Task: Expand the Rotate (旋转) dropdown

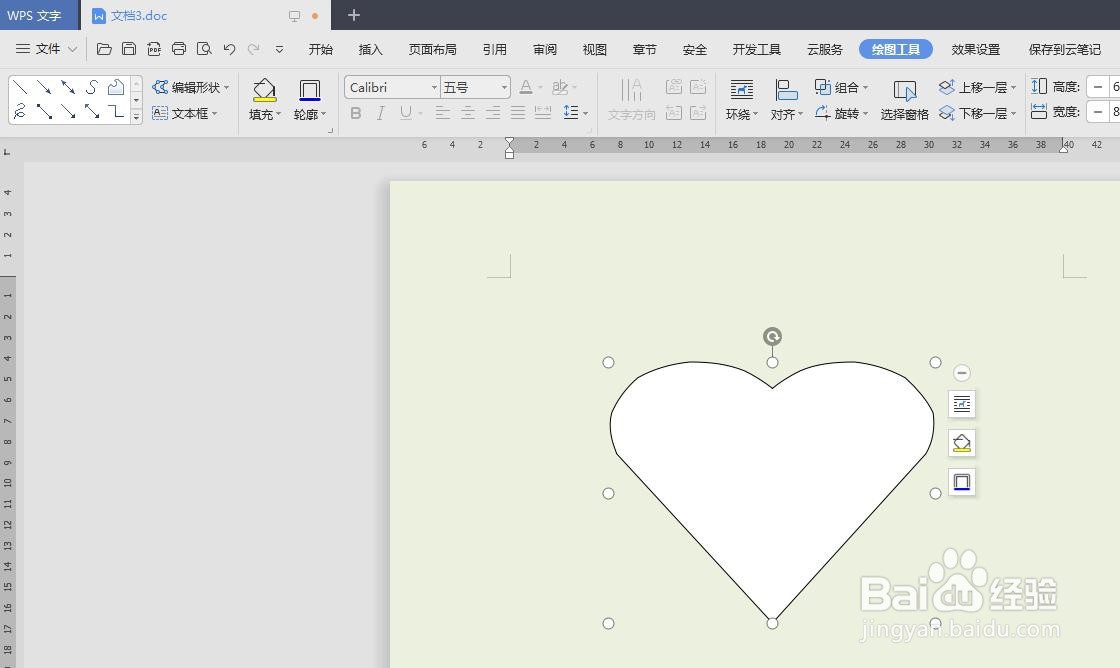Action: click(x=866, y=113)
